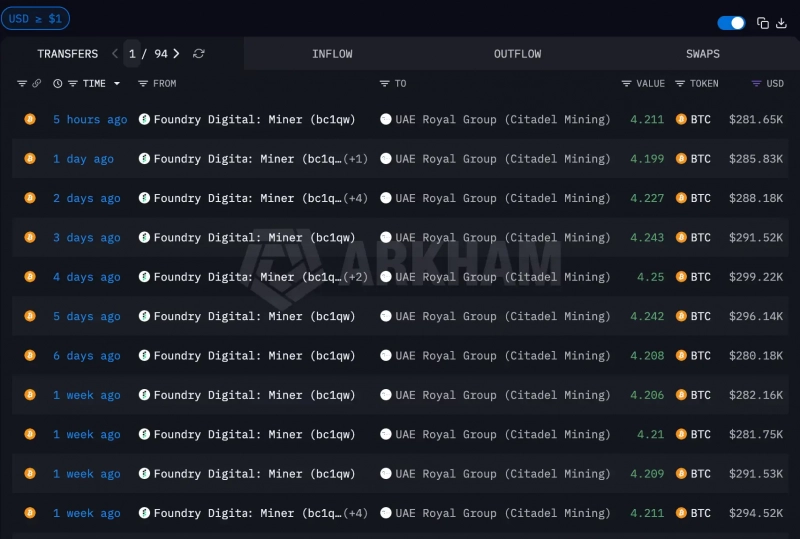Screen dimensions: 800x539
Task: Switch to the INFLOW tab
Action: coord(332,54)
